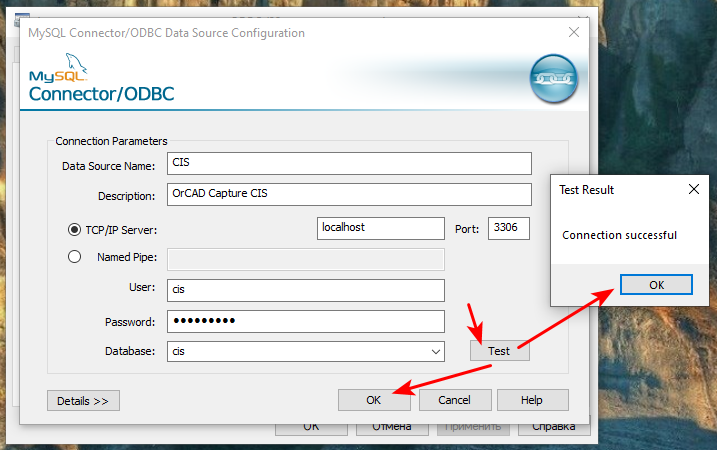Focus the masked Password field
Screen dimensions: 717x450
[305, 321]
